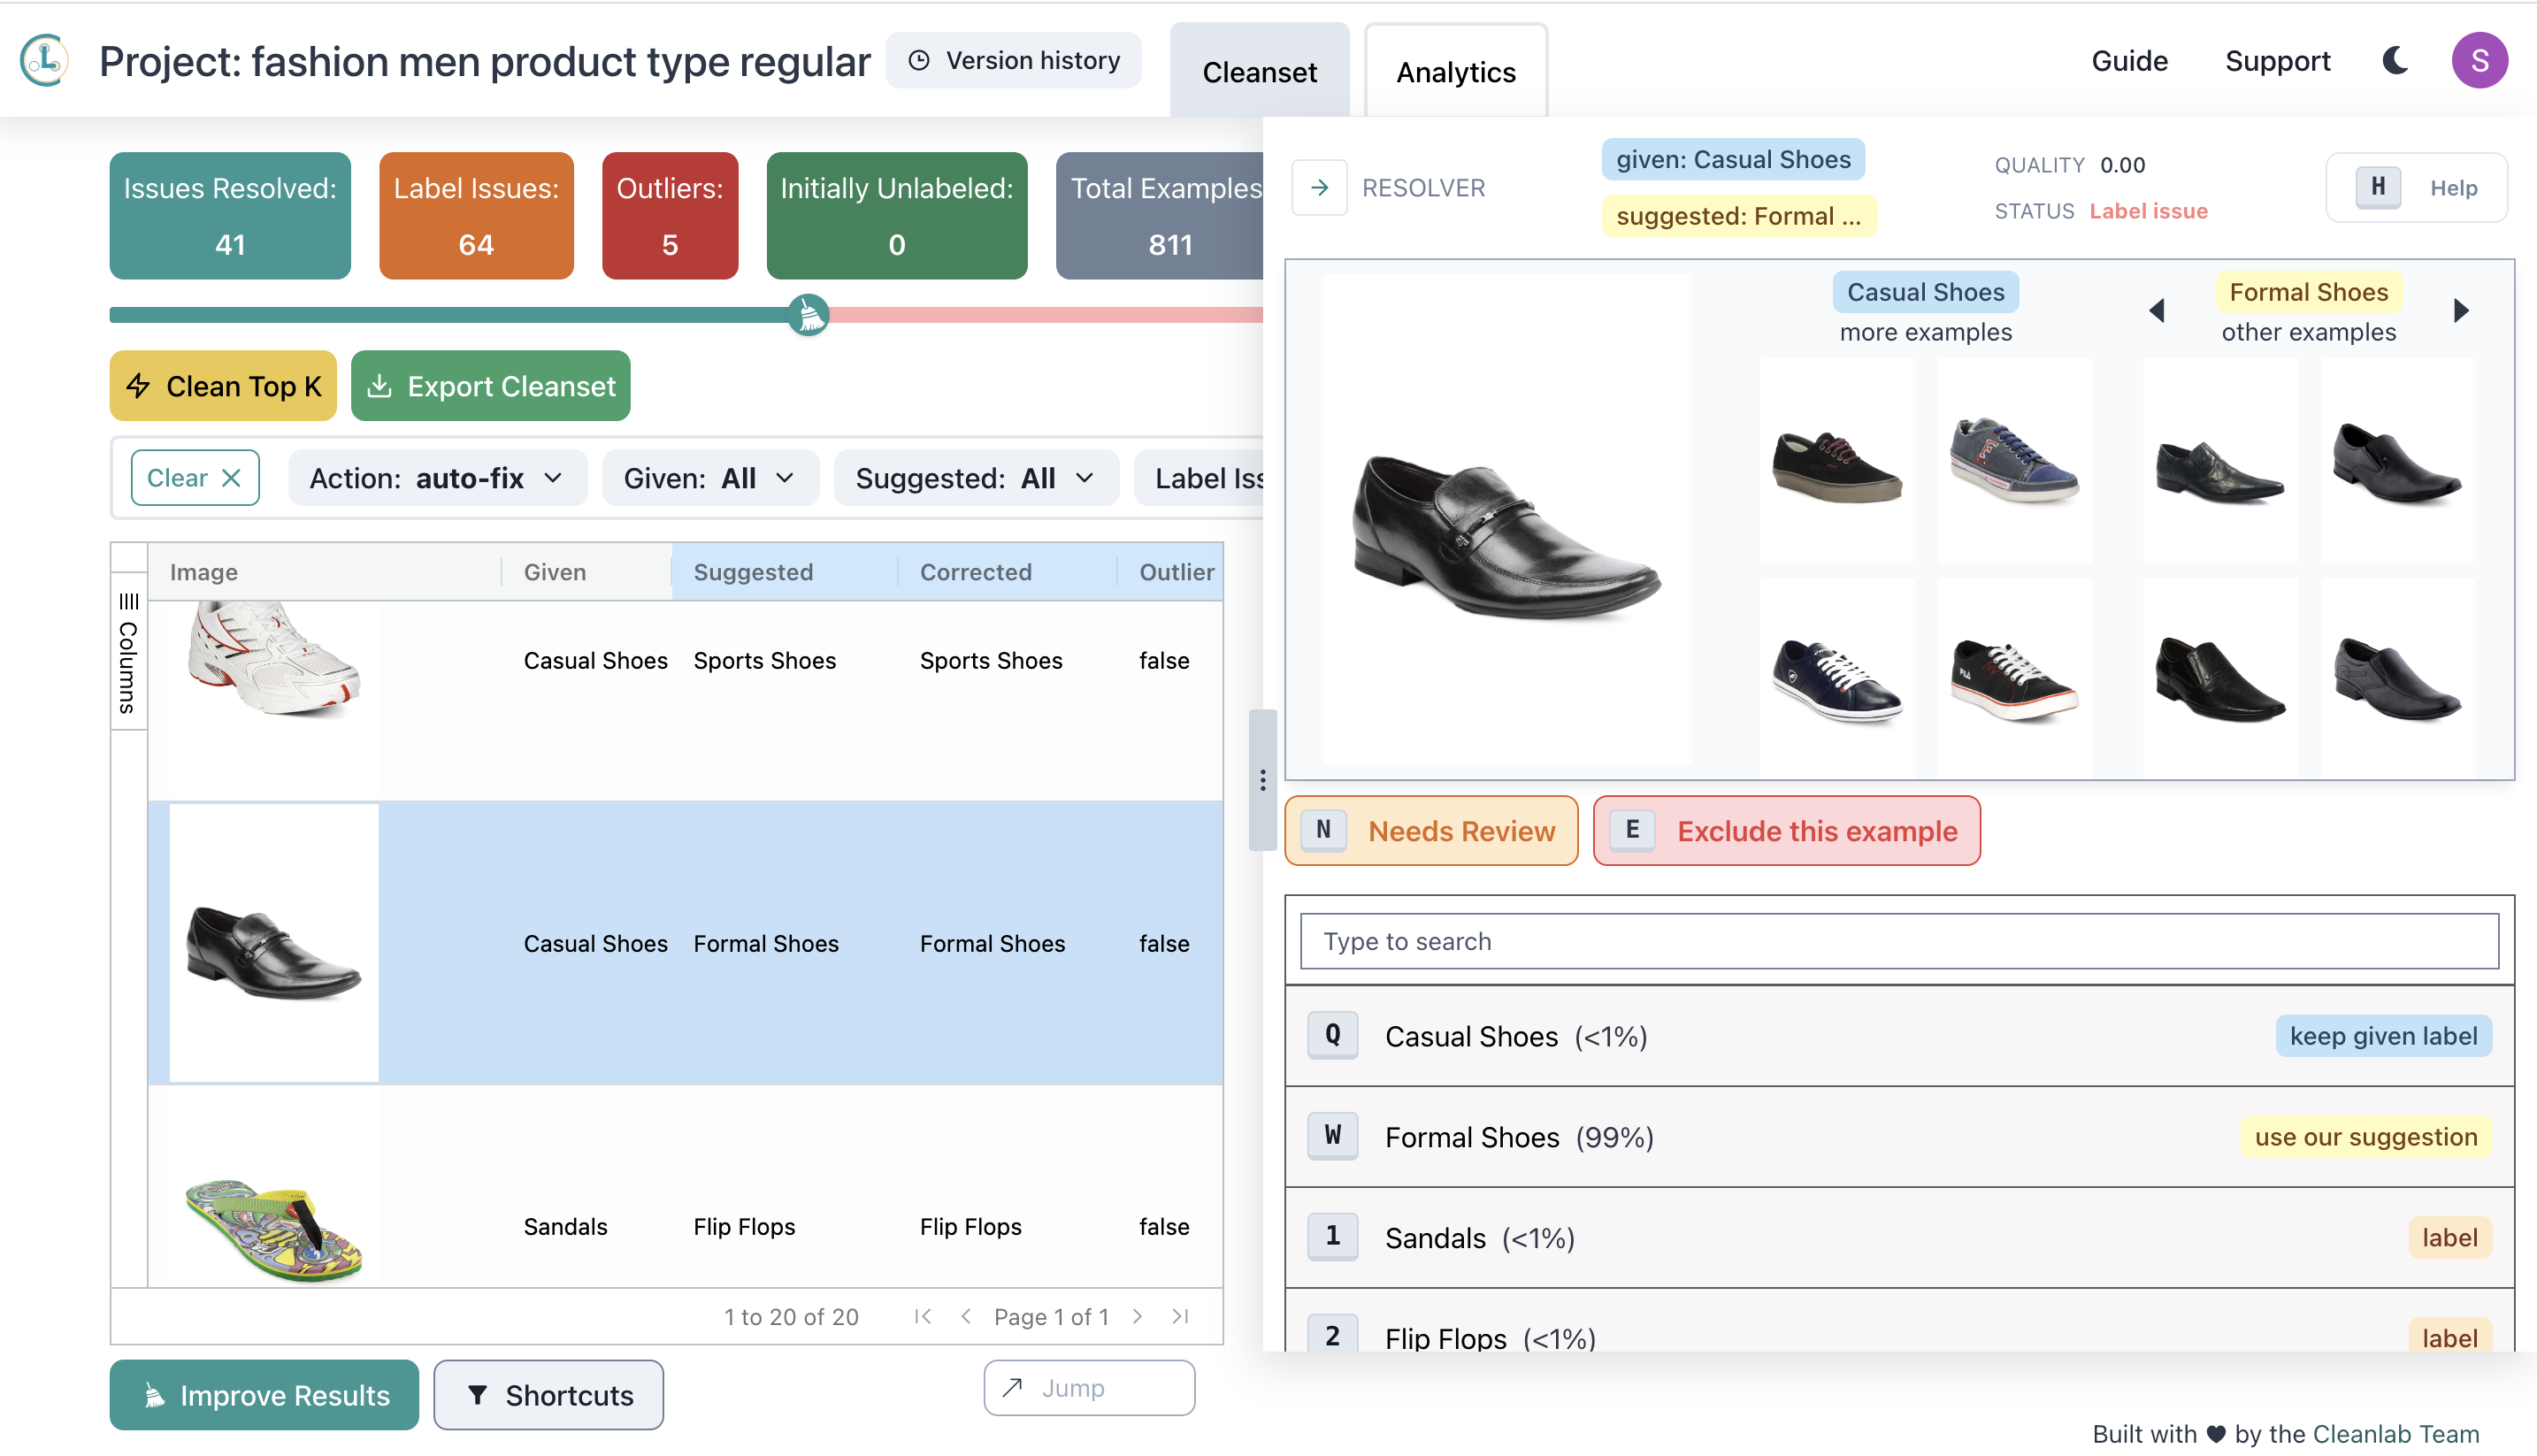Click the panel resize three-dot handle
Screen dimensions: 2537x1456
[x=1262, y=780]
